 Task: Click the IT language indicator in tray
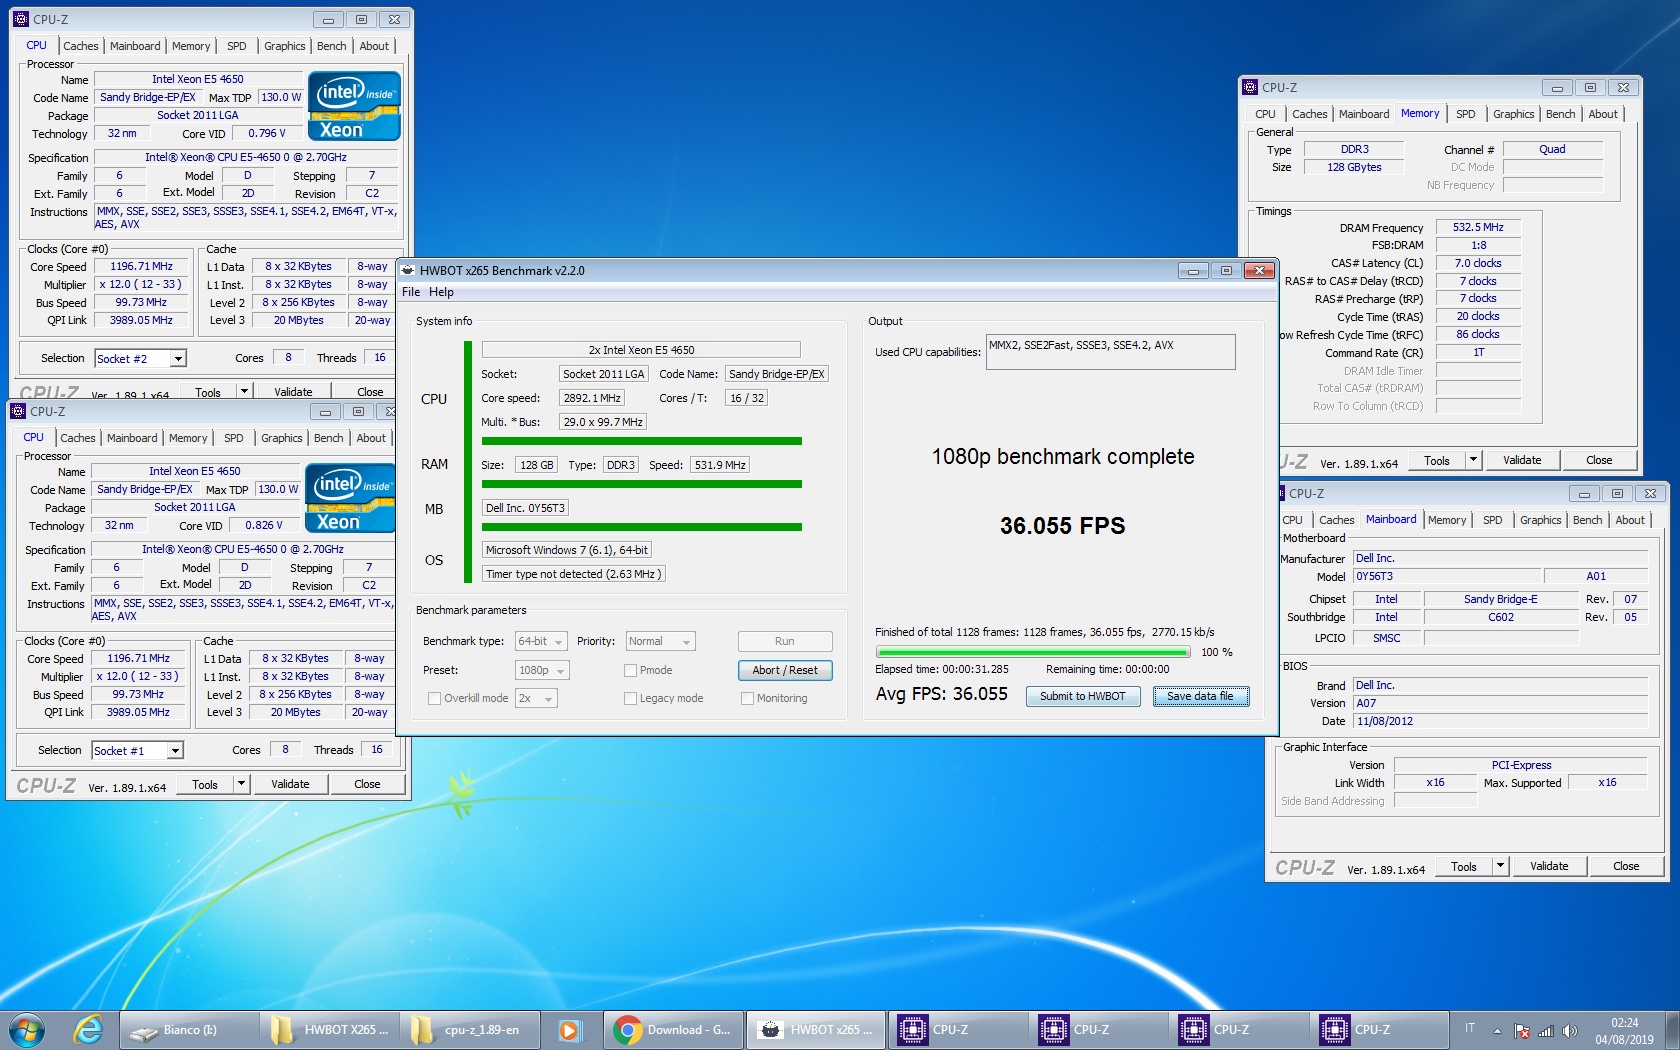[x=1470, y=1028]
